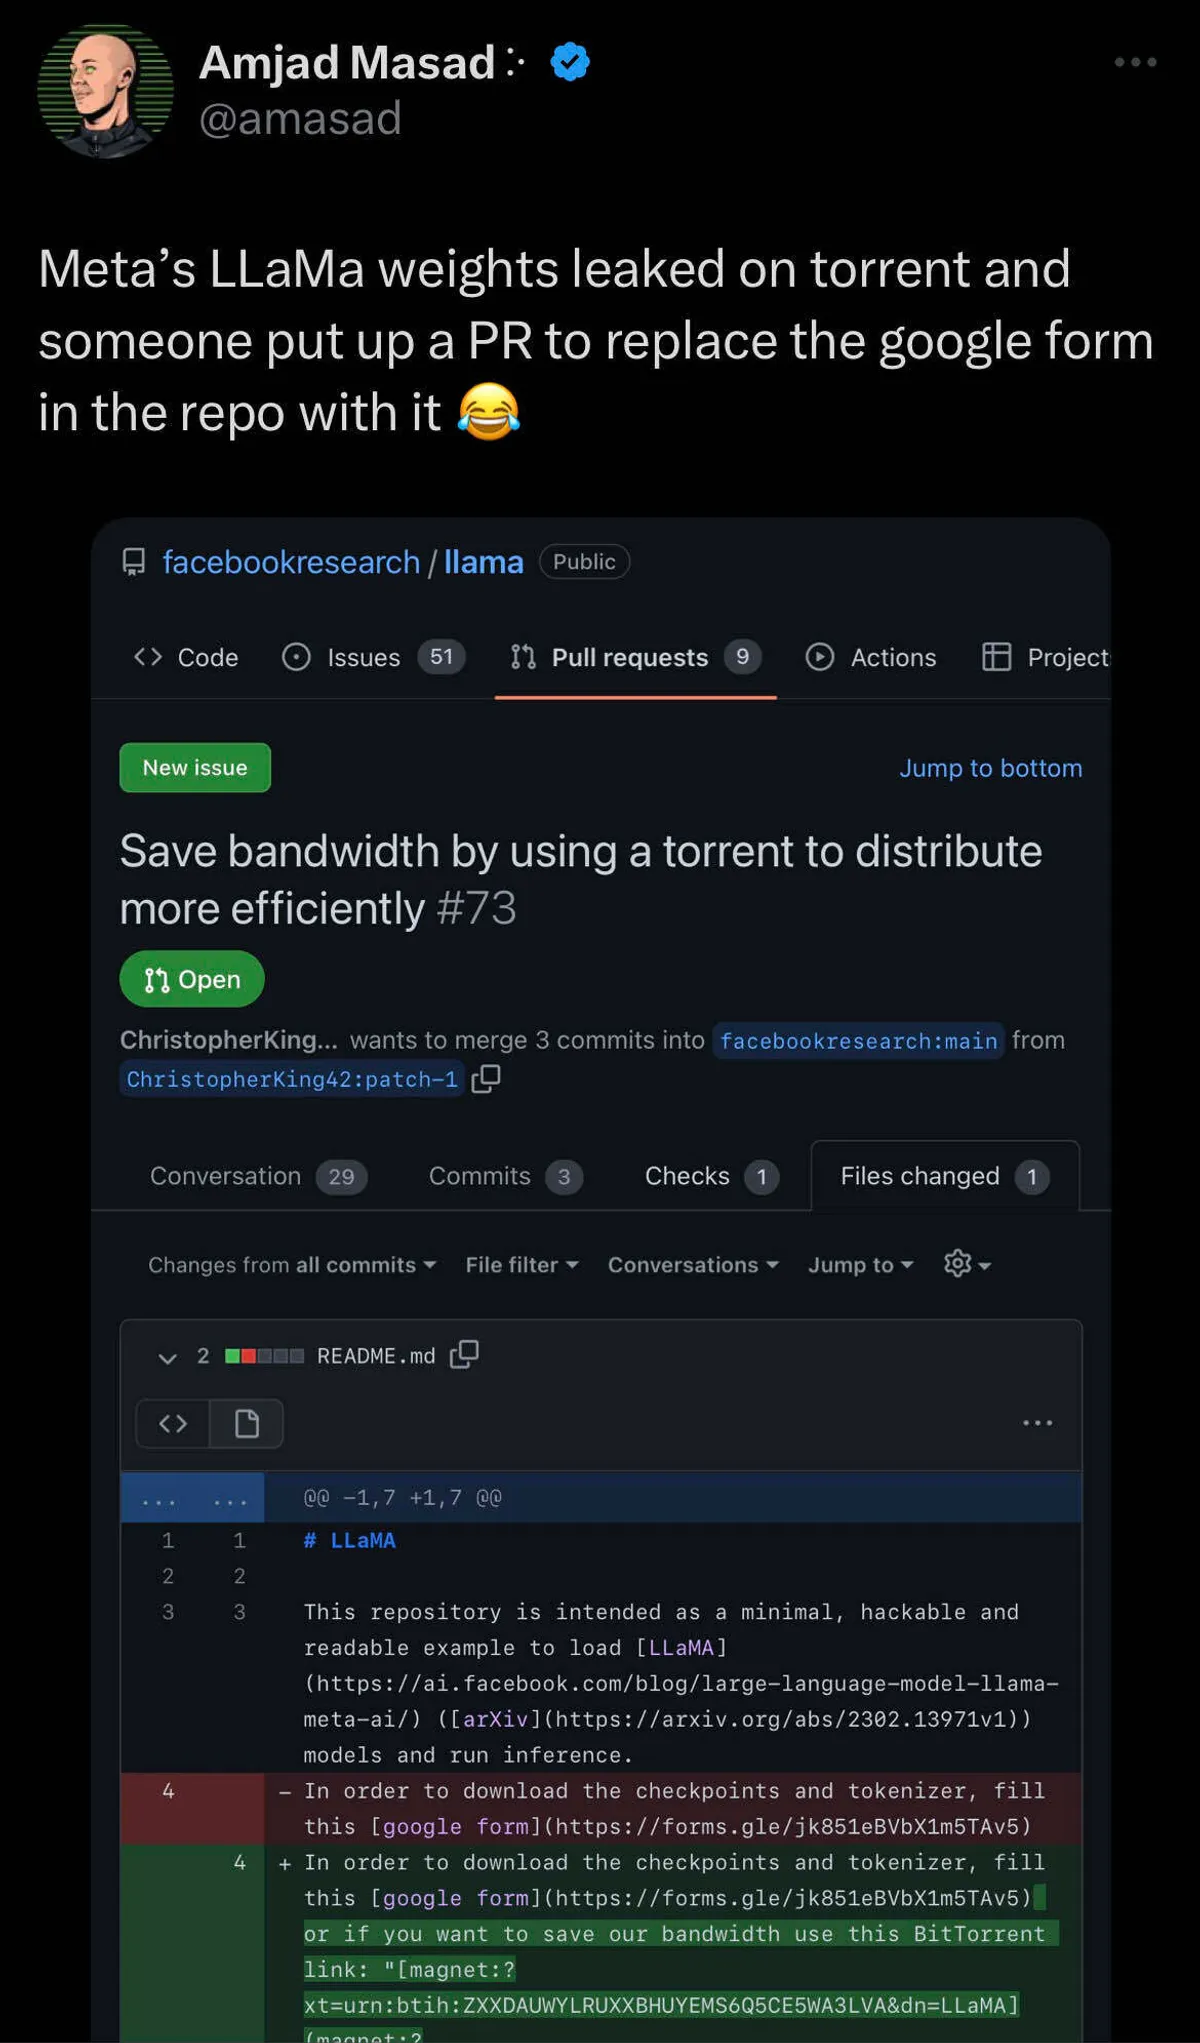Open the File filter dropdown
Image resolution: width=1200 pixels, height=2043 pixels.
point(521,1265)
